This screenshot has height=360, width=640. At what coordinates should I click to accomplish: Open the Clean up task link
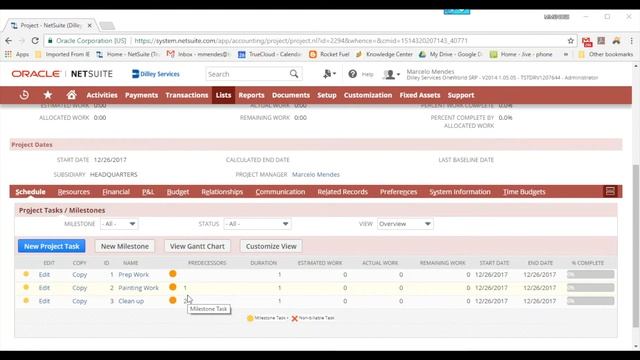point(131,301)
